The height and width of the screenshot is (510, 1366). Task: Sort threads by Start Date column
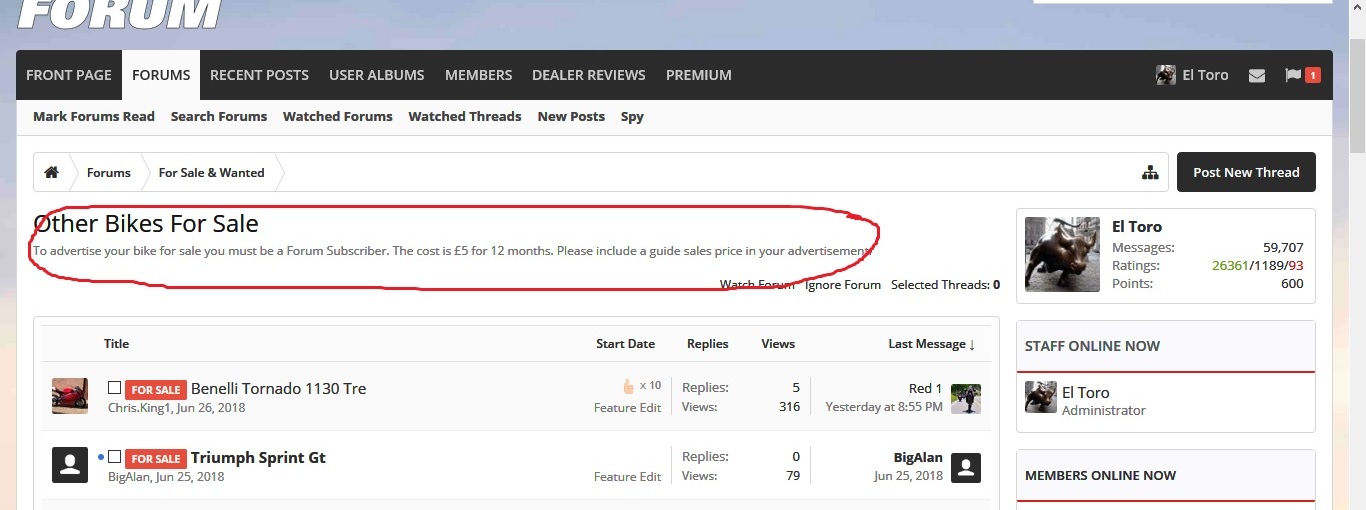(625, 344)
